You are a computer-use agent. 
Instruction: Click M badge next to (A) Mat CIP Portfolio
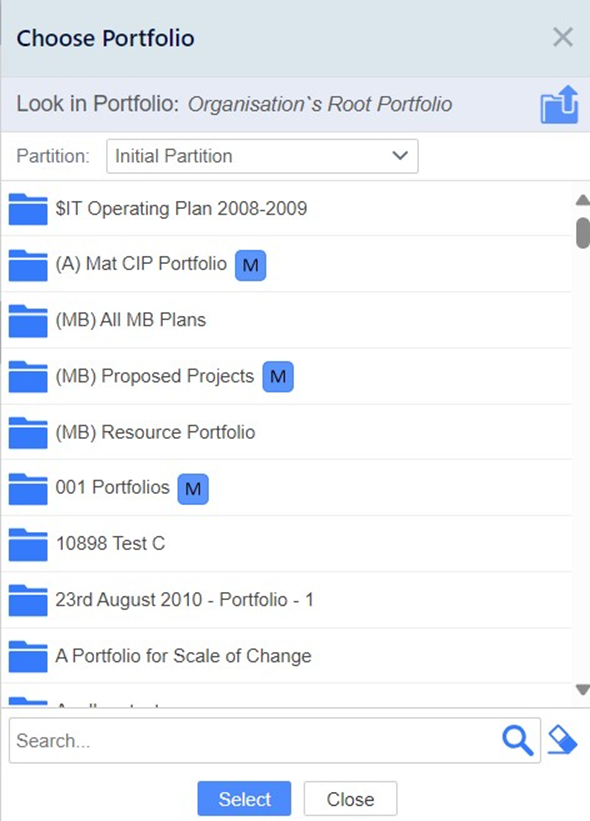tap(250, 265)
